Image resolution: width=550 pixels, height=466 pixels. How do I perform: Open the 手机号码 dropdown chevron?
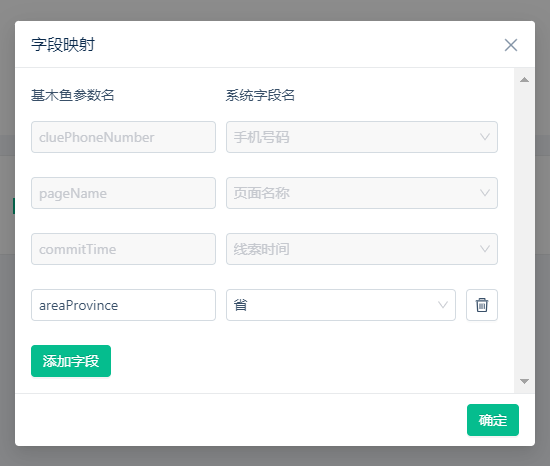coord(485,137)
